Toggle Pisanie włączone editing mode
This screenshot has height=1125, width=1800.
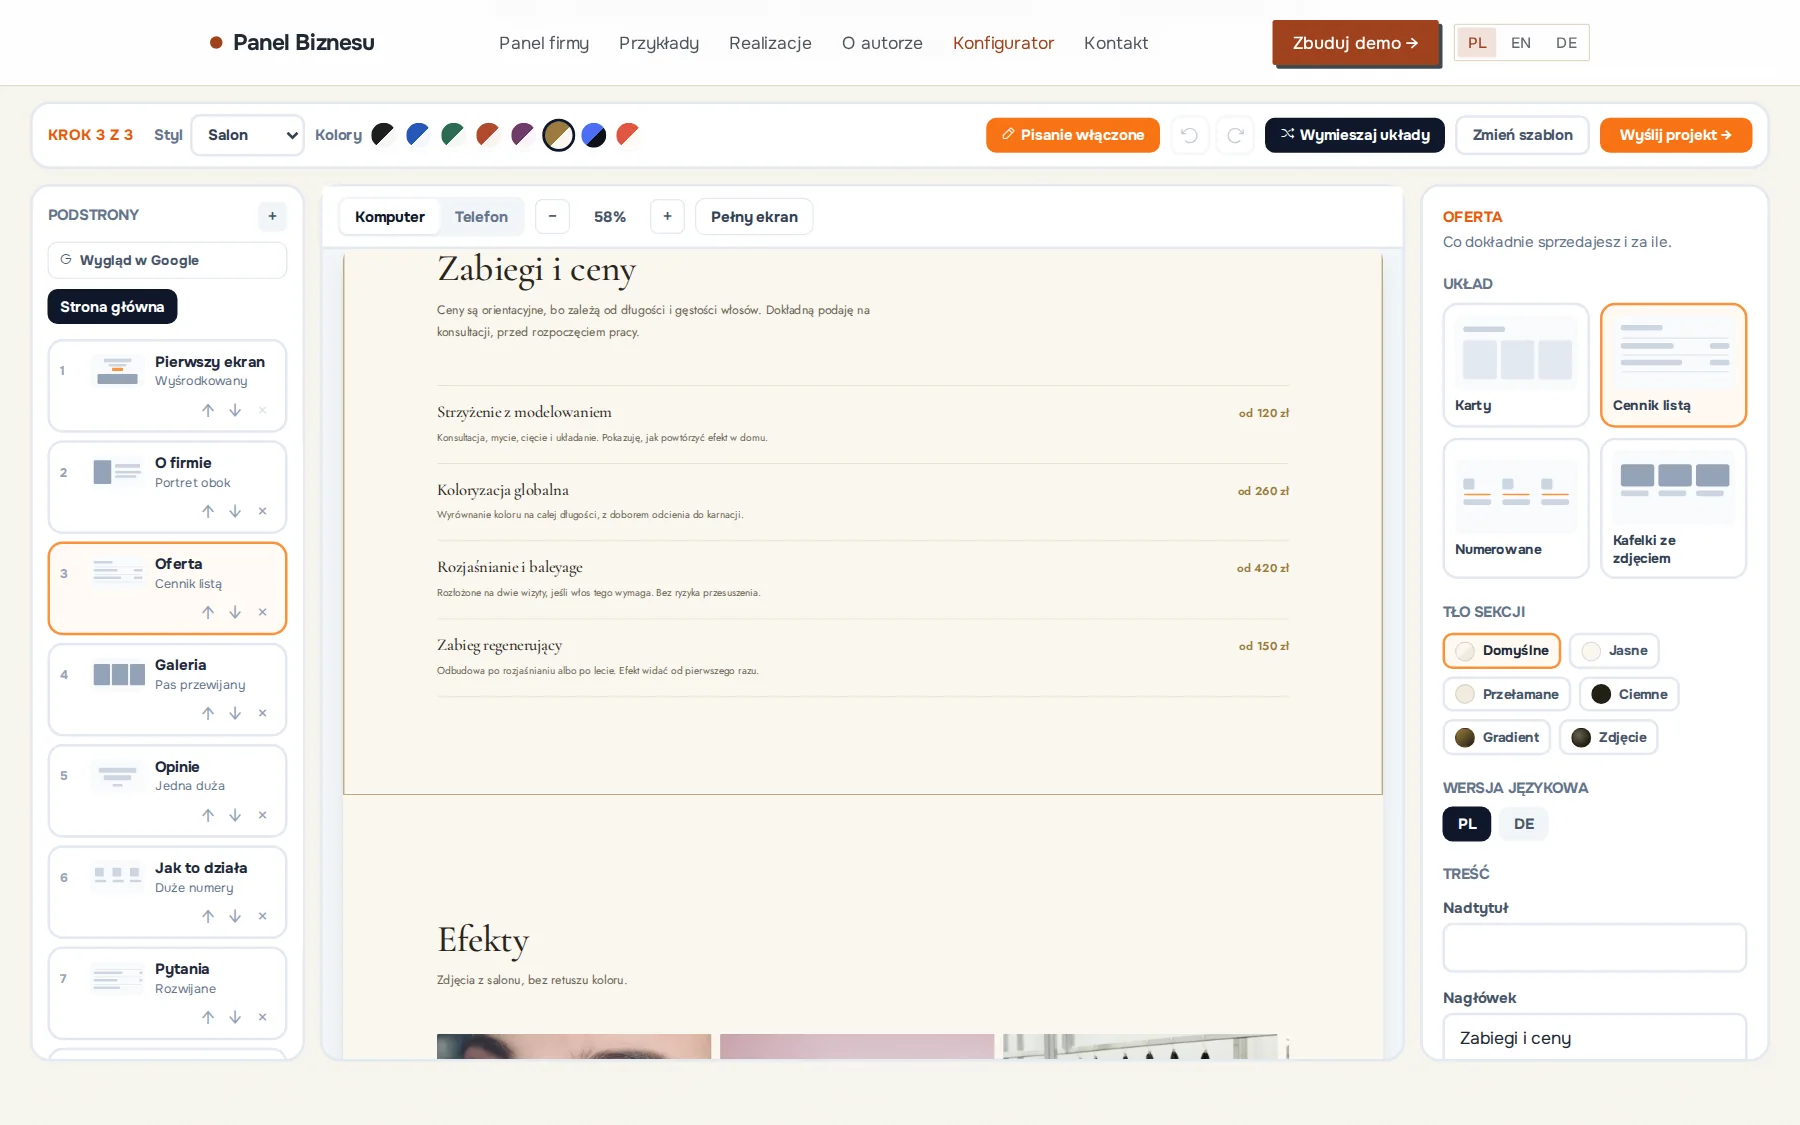1073,135
